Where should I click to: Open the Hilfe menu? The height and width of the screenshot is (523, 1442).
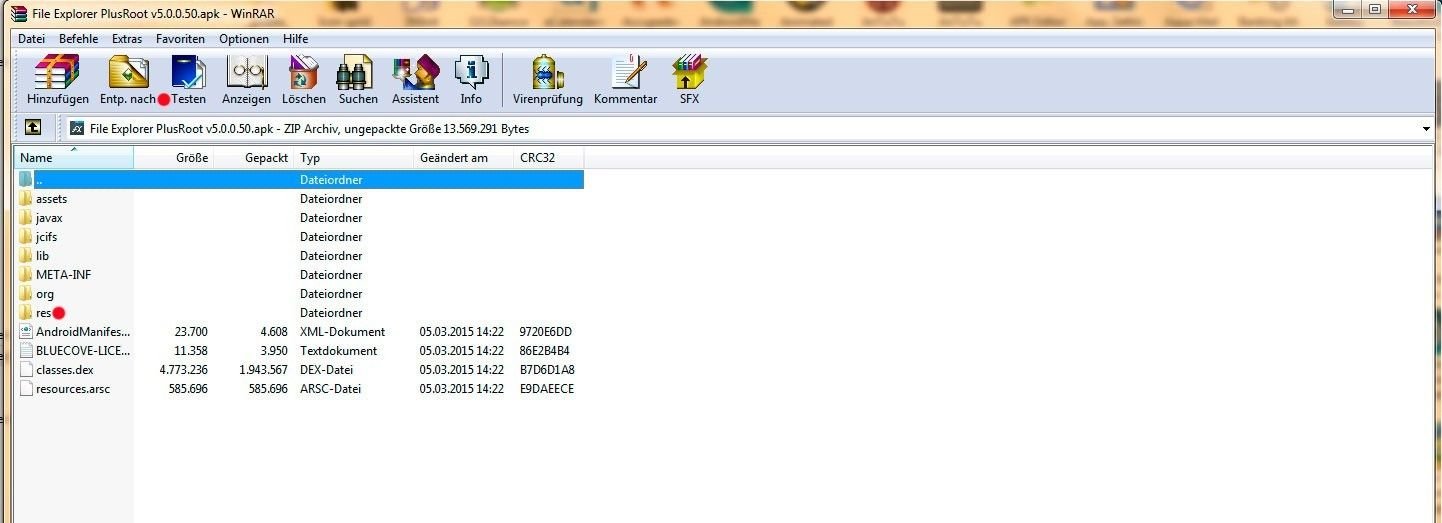point(295,39)
